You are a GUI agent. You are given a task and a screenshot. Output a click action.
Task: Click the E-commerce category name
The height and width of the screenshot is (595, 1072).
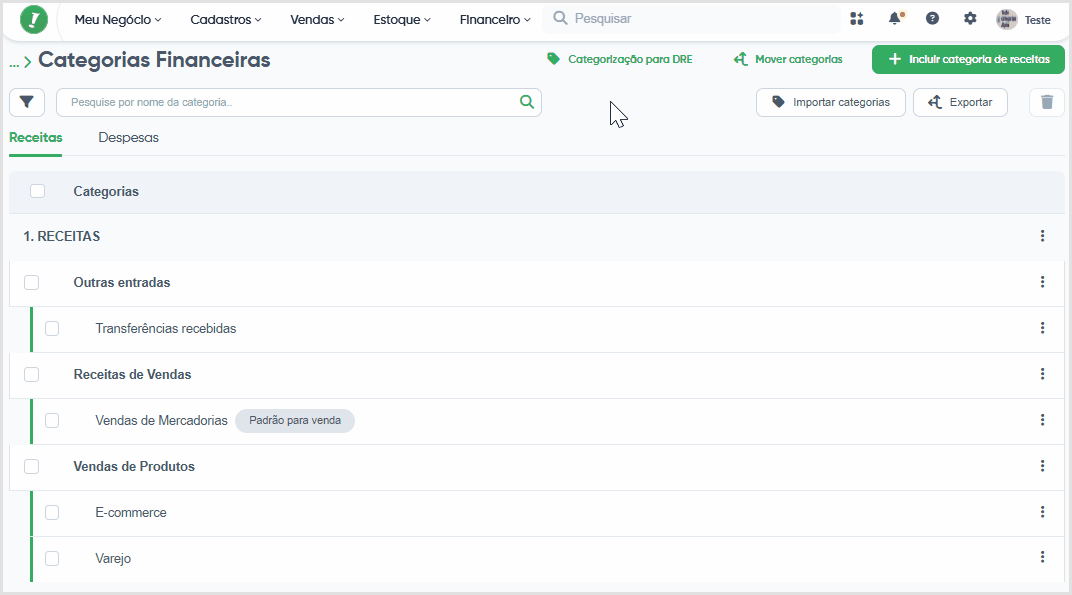(x=131, y=512)
